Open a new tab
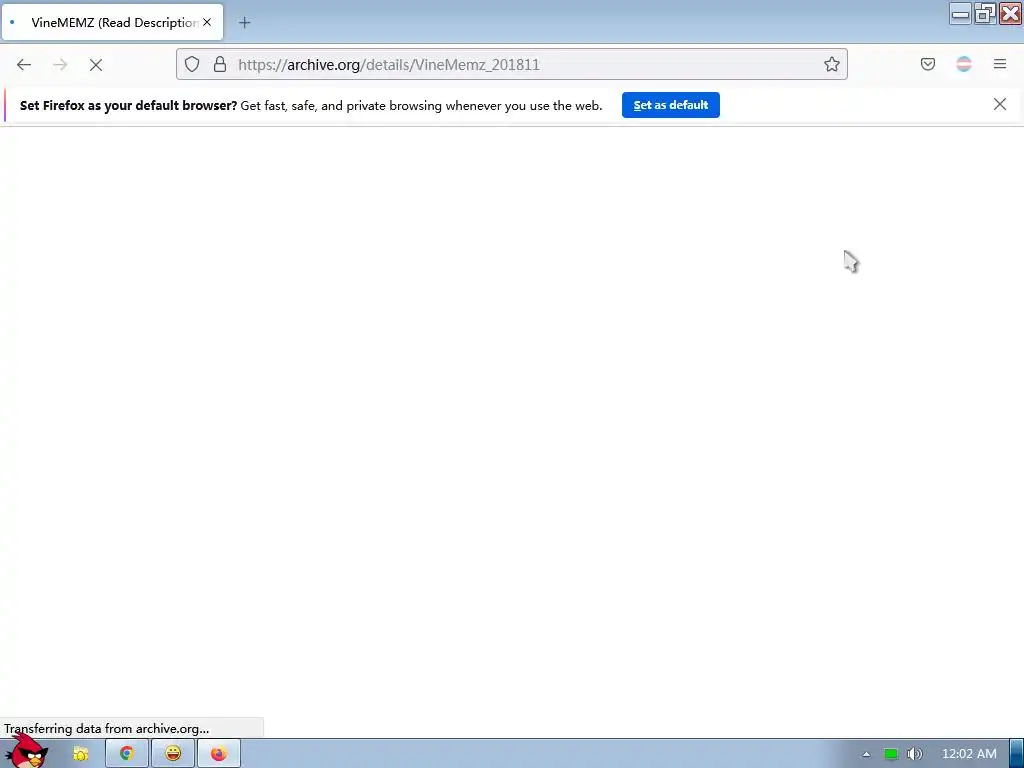1024x768 pixels. (244, 23)
